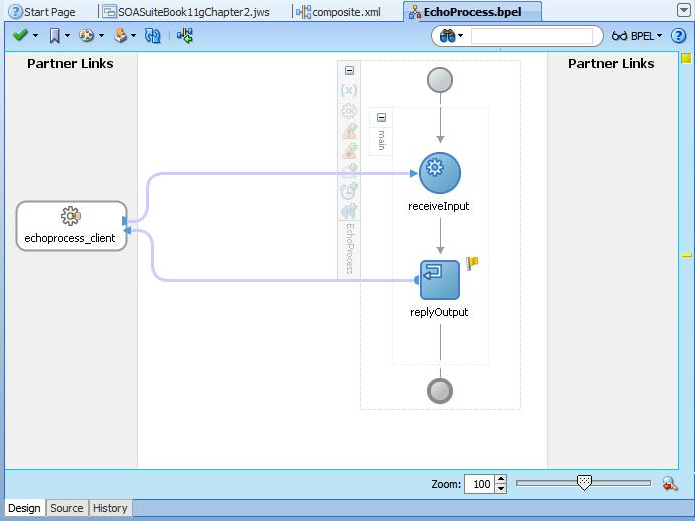
Task: Switch to the composite.xml tab
Action: pos(338,12)
